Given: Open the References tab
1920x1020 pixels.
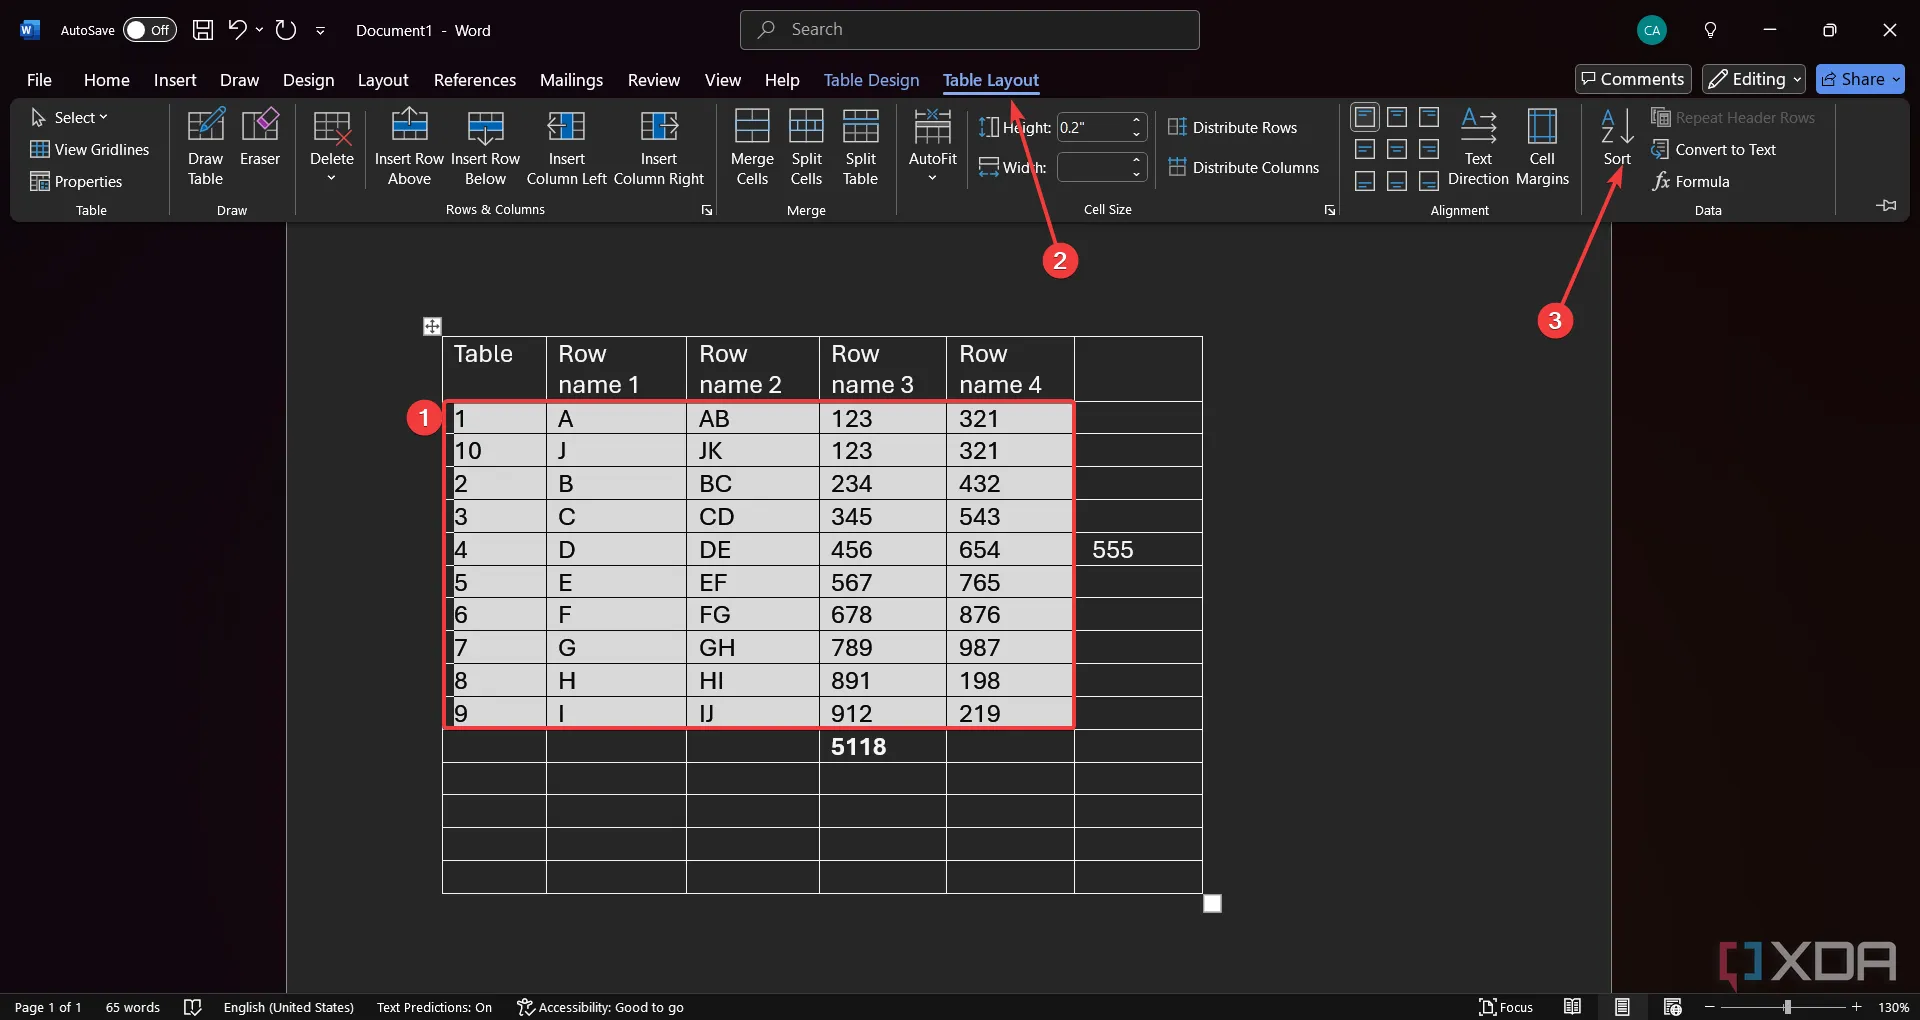Looking at the screenshot, I should 475,80.
